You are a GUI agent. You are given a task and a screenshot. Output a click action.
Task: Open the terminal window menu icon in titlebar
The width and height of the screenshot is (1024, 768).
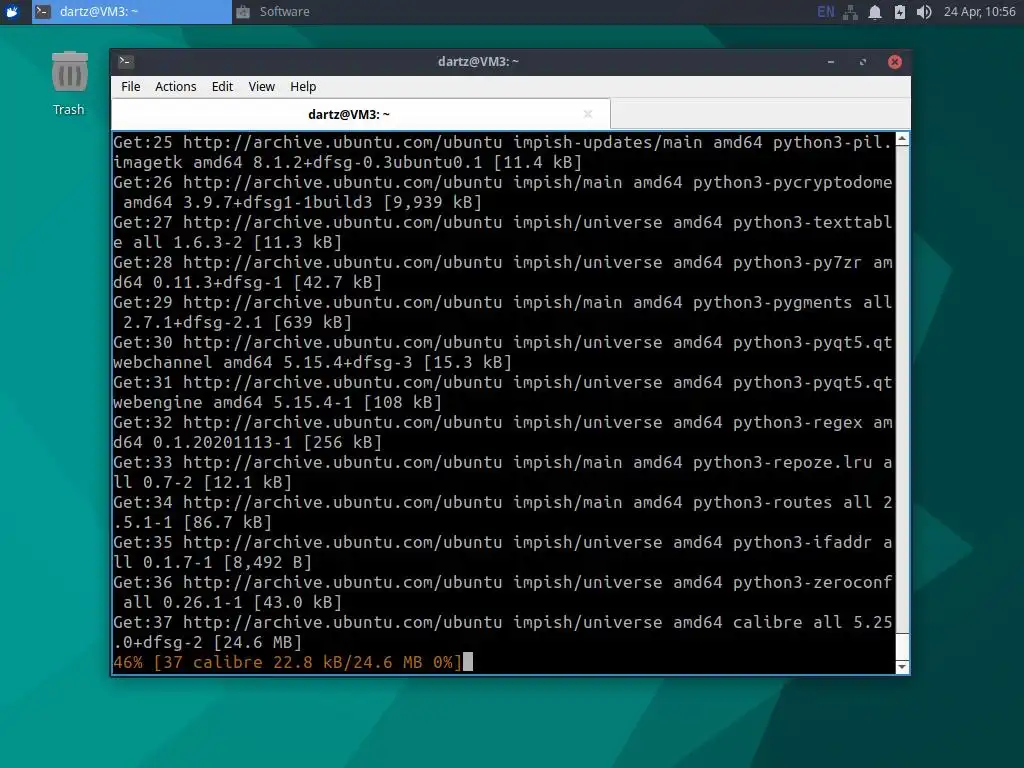(x=126, y=61)
